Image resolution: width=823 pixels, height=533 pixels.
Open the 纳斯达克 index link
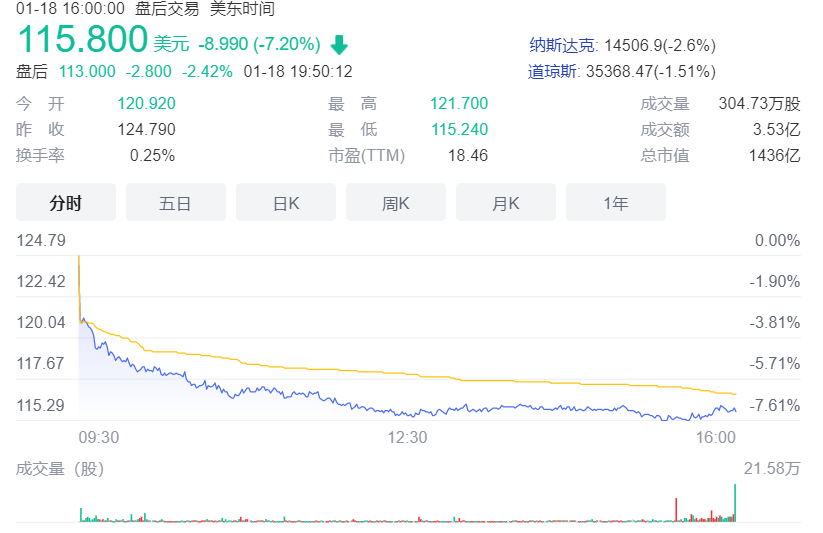click(x=562, y=46)
